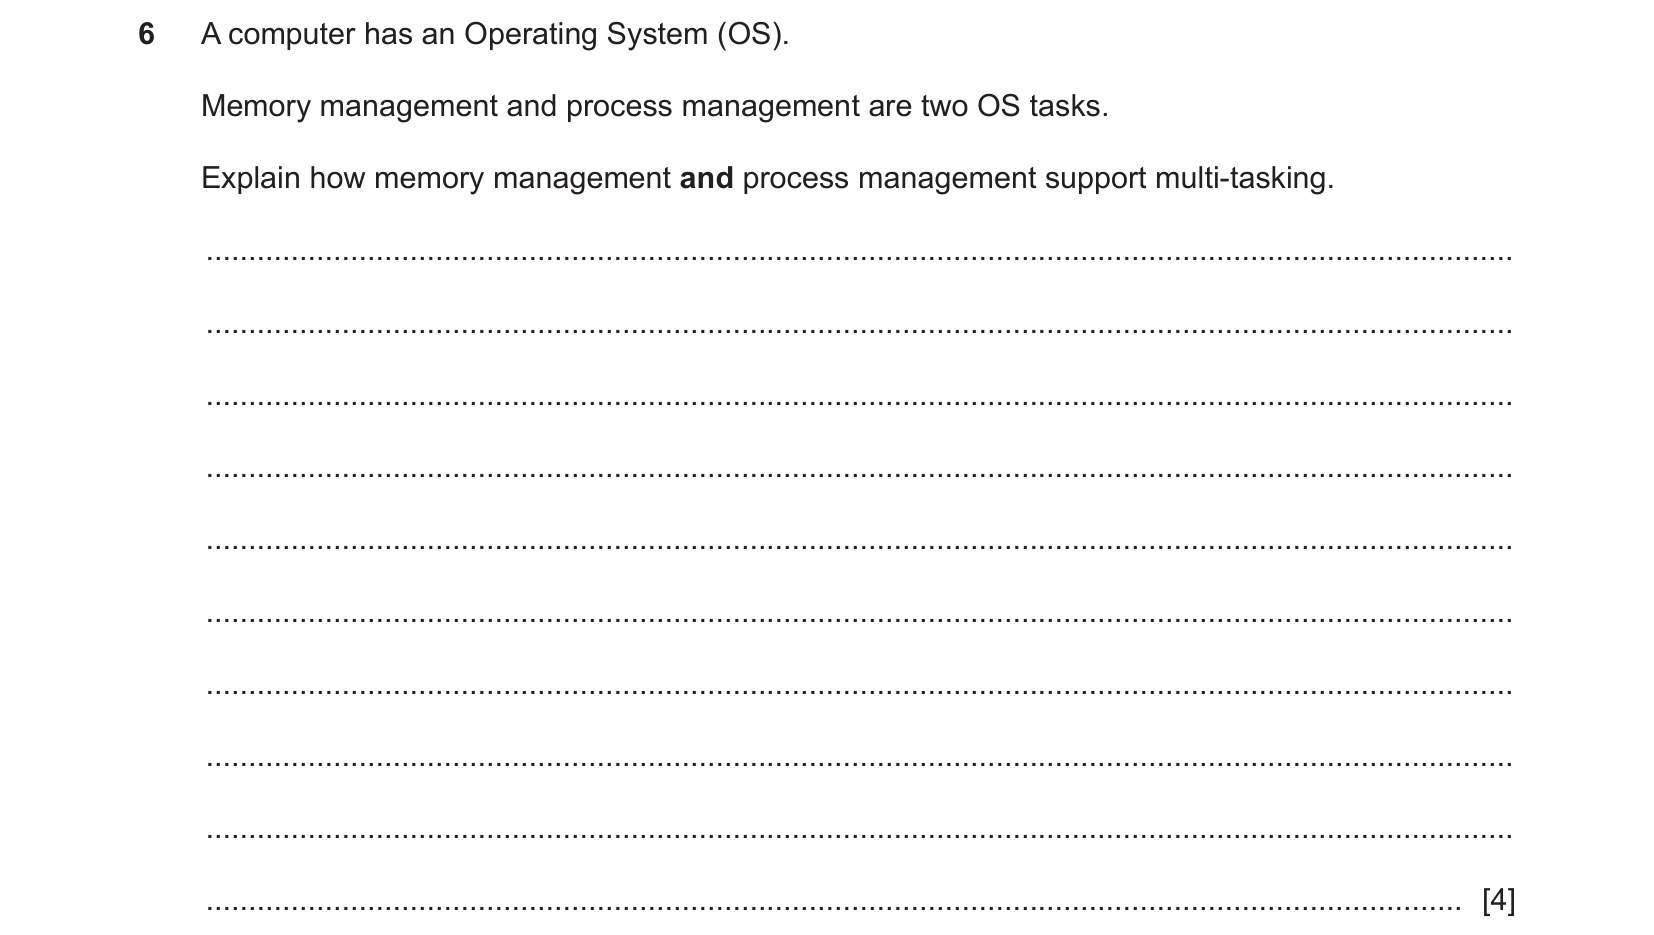Place cursor on fourth dotted answer line
The width and height of the screenshot is (1654, 935).
[x=859, y=473]
